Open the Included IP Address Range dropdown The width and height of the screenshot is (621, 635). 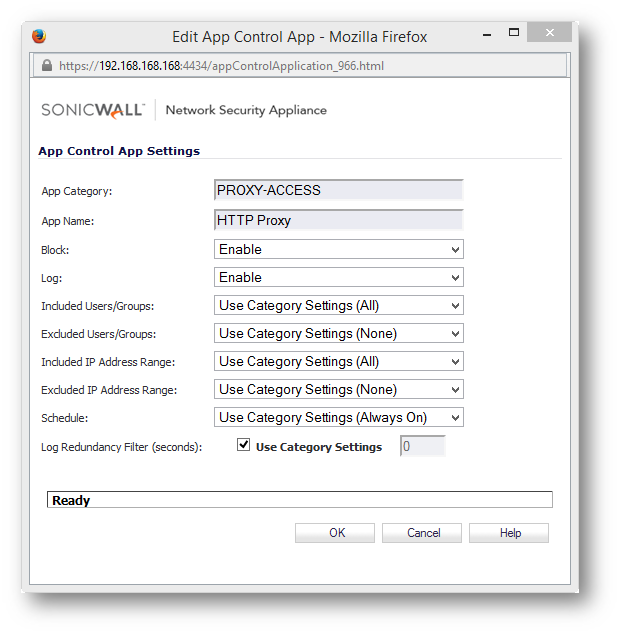coord(339,361)
